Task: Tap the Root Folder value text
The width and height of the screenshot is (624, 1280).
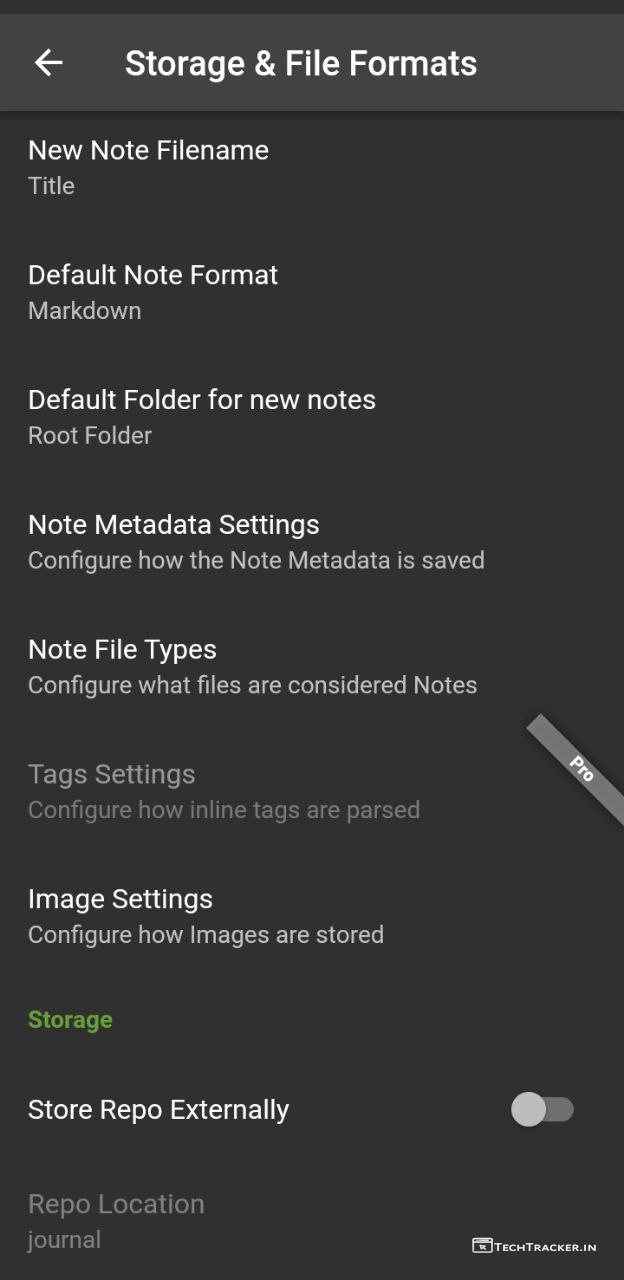Action: click(90, 436)
